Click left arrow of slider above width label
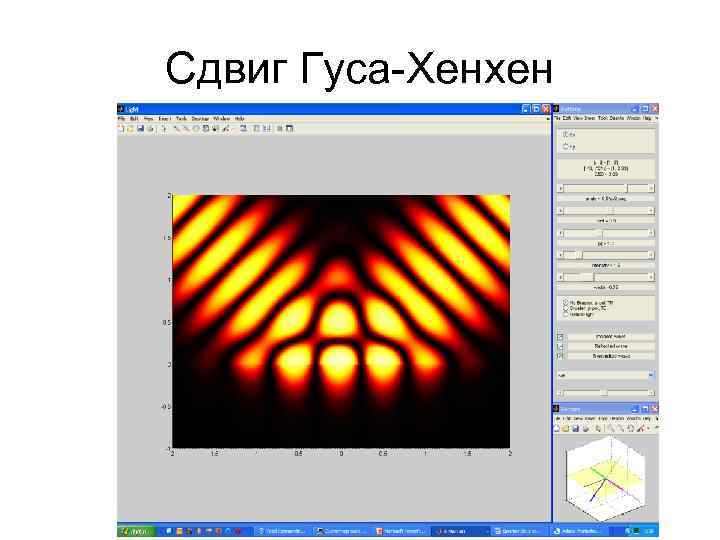Screen dimensions: 720x540 coord(561,277)
